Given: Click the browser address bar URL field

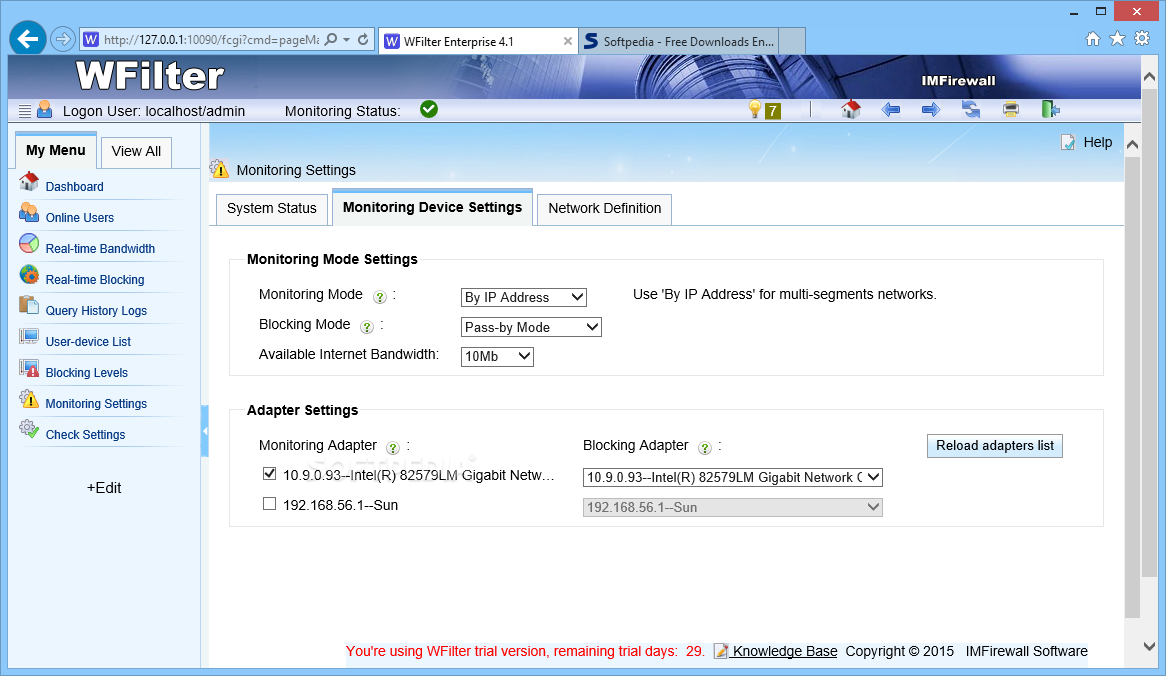Looking at the screenshot, I should click(211, 39).
